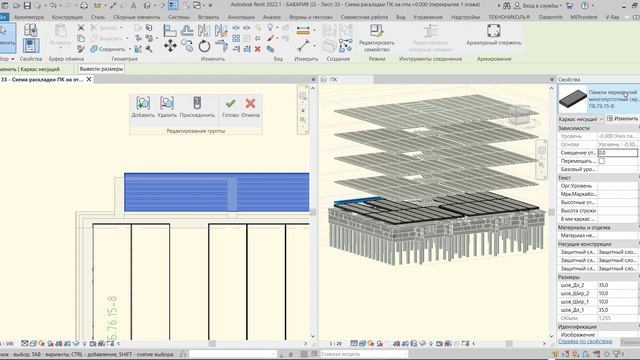Image resolution: width=640 pixels, height=360 pixels.
Task: Select the Offset tool in Modify panel
Action: click(187, 31)
